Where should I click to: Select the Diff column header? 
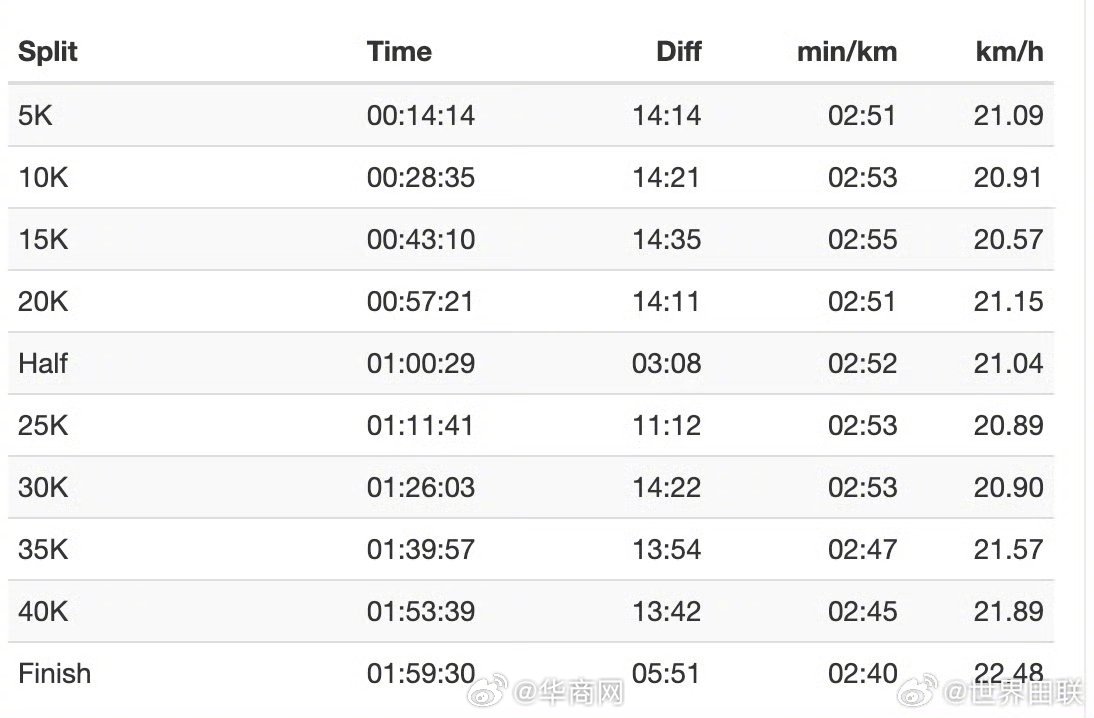pyautogui.click(x=679, y=52)
